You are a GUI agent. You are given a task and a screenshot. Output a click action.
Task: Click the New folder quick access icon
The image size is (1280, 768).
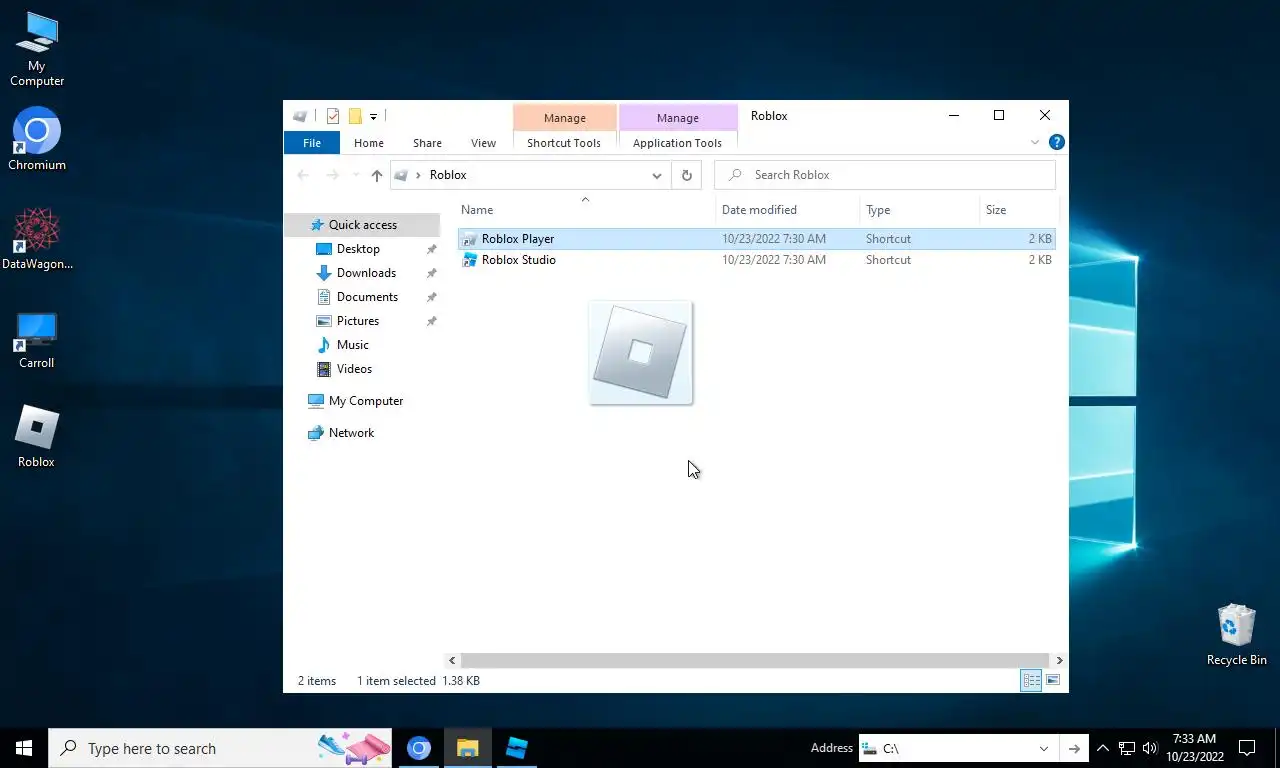pos(354,116)
